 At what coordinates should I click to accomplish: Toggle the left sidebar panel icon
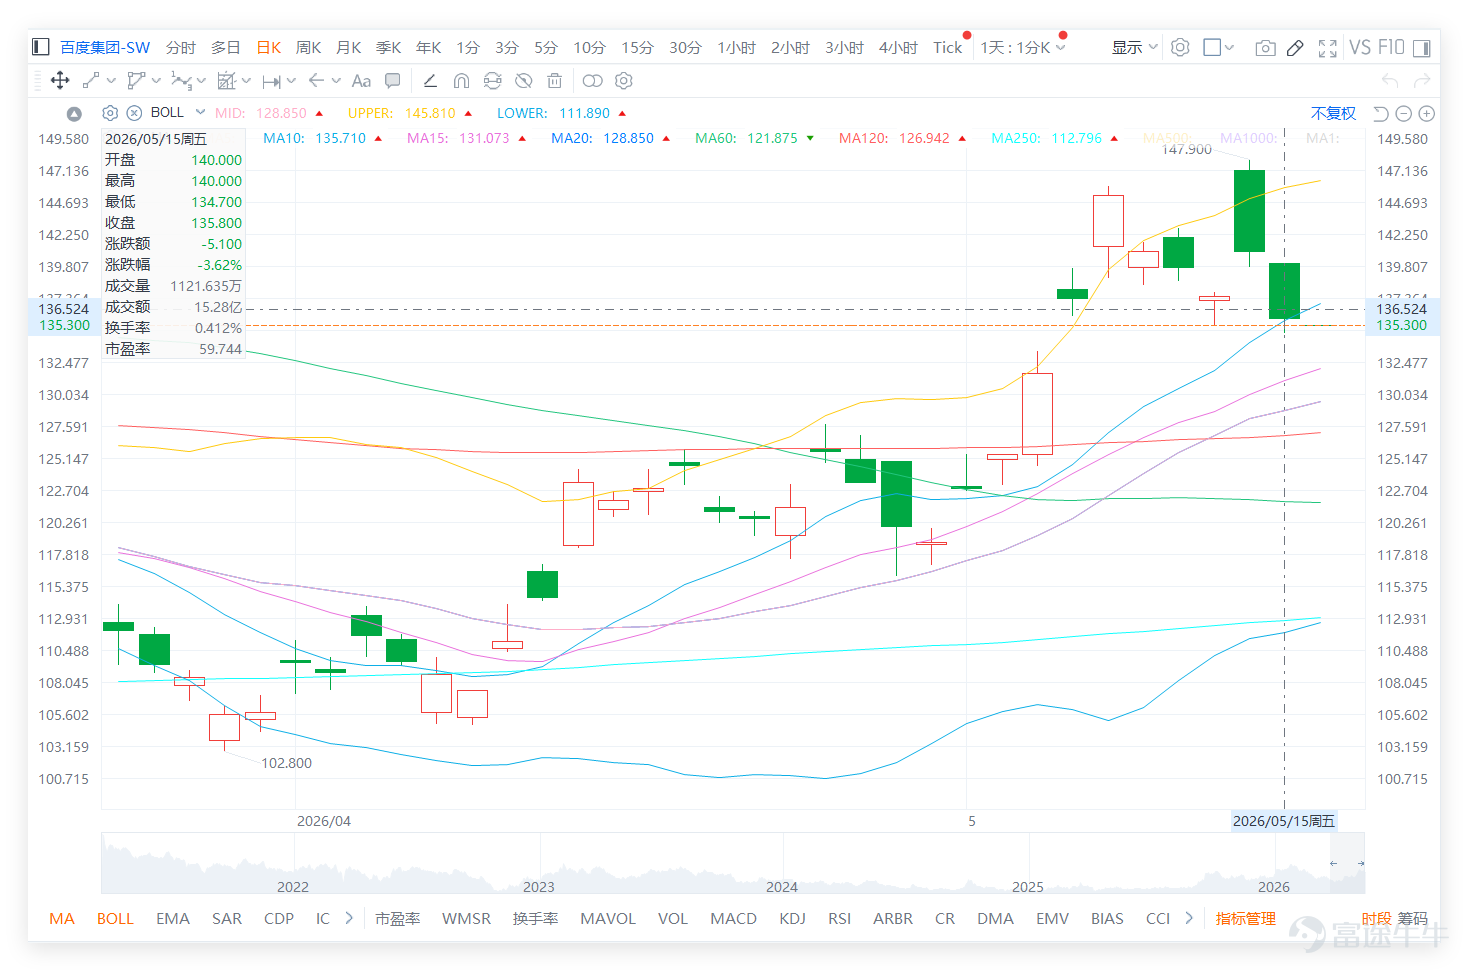coord(41,47)
